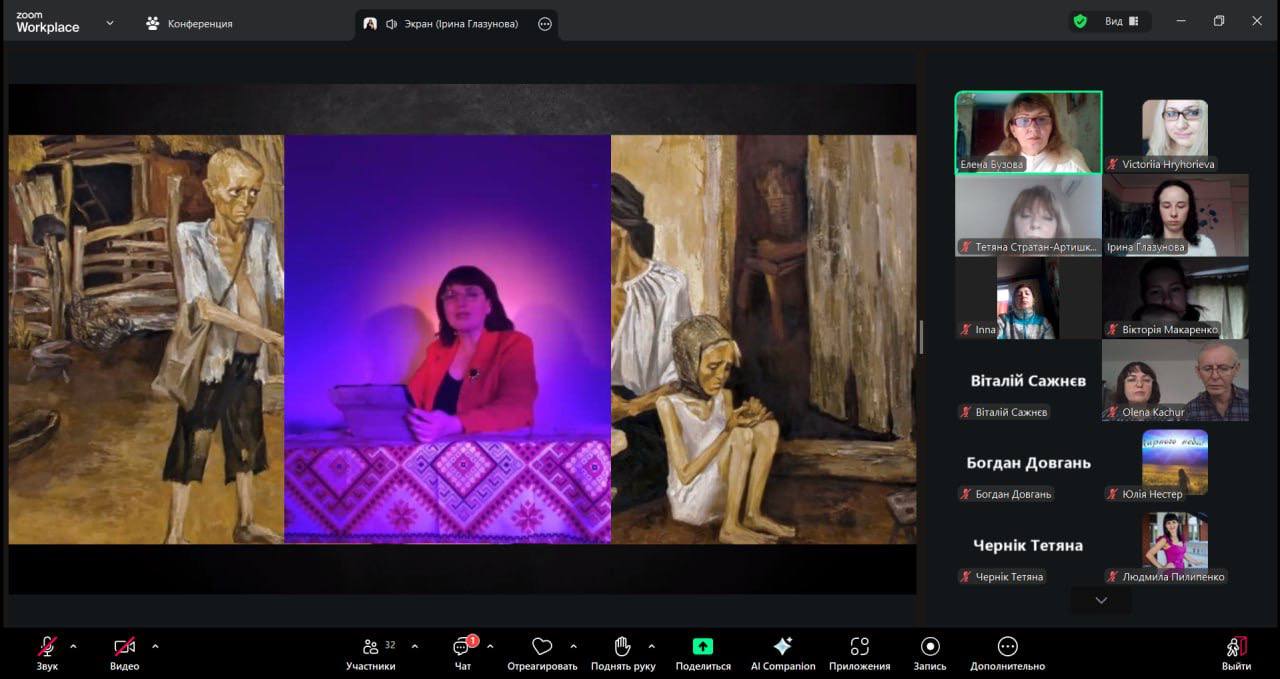Click the Вид view layout button
Image resolution: width=1280 pixels, height=679 pixels.
tap(1121, 21)
